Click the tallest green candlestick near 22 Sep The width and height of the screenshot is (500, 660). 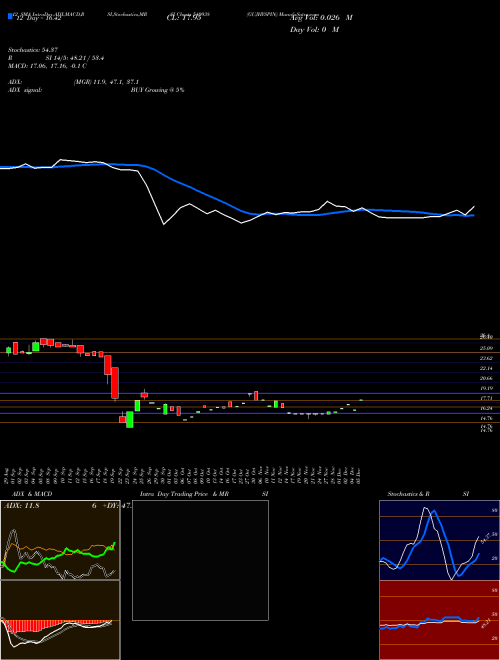tap(130, 419)
